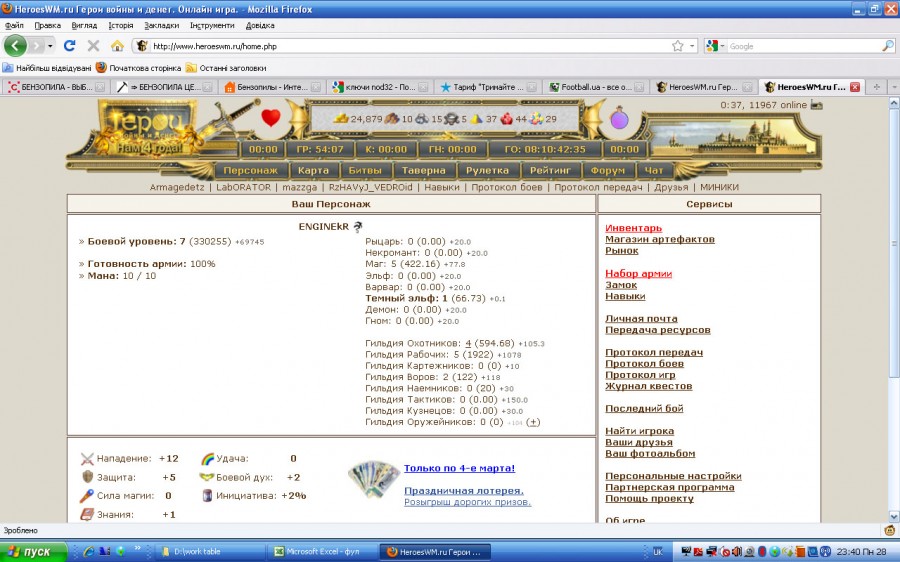Click the crossed swords Нападение icon
Screen dimensions: 900x562
87,459
